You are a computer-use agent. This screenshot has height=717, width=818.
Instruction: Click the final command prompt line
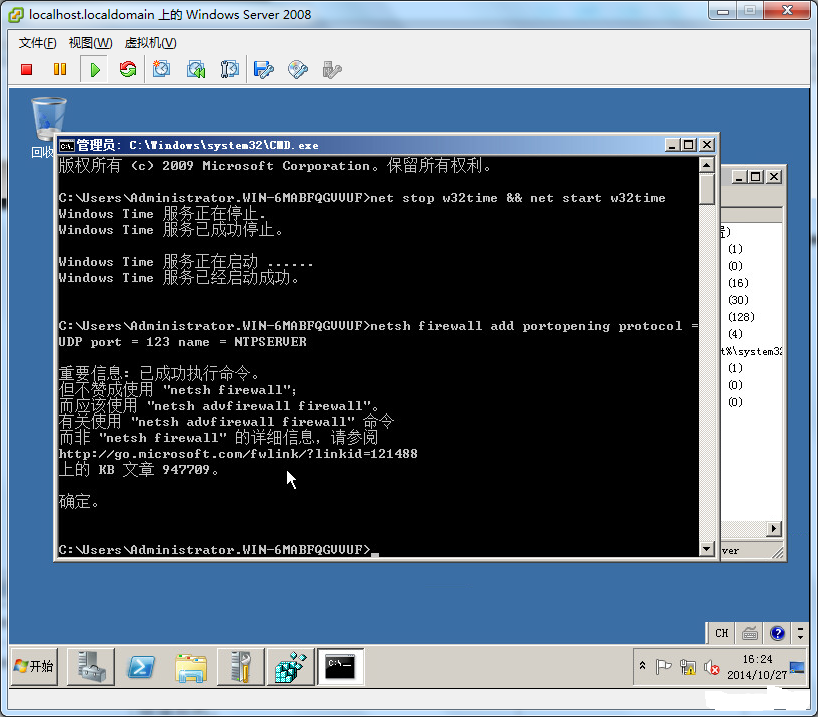[219, 549]
